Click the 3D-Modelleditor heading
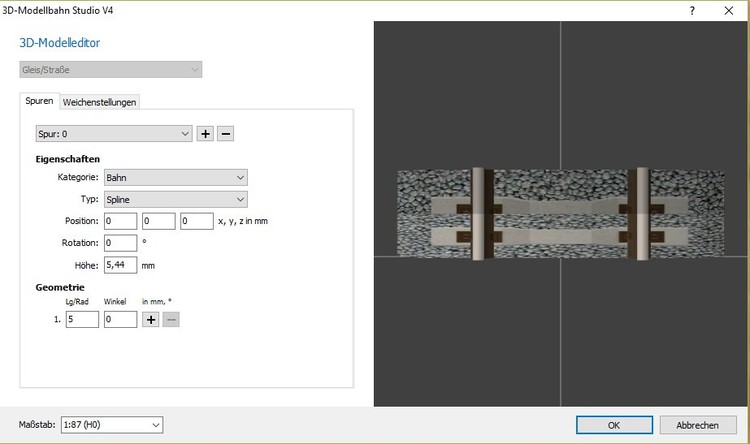 tap(60, 43)
